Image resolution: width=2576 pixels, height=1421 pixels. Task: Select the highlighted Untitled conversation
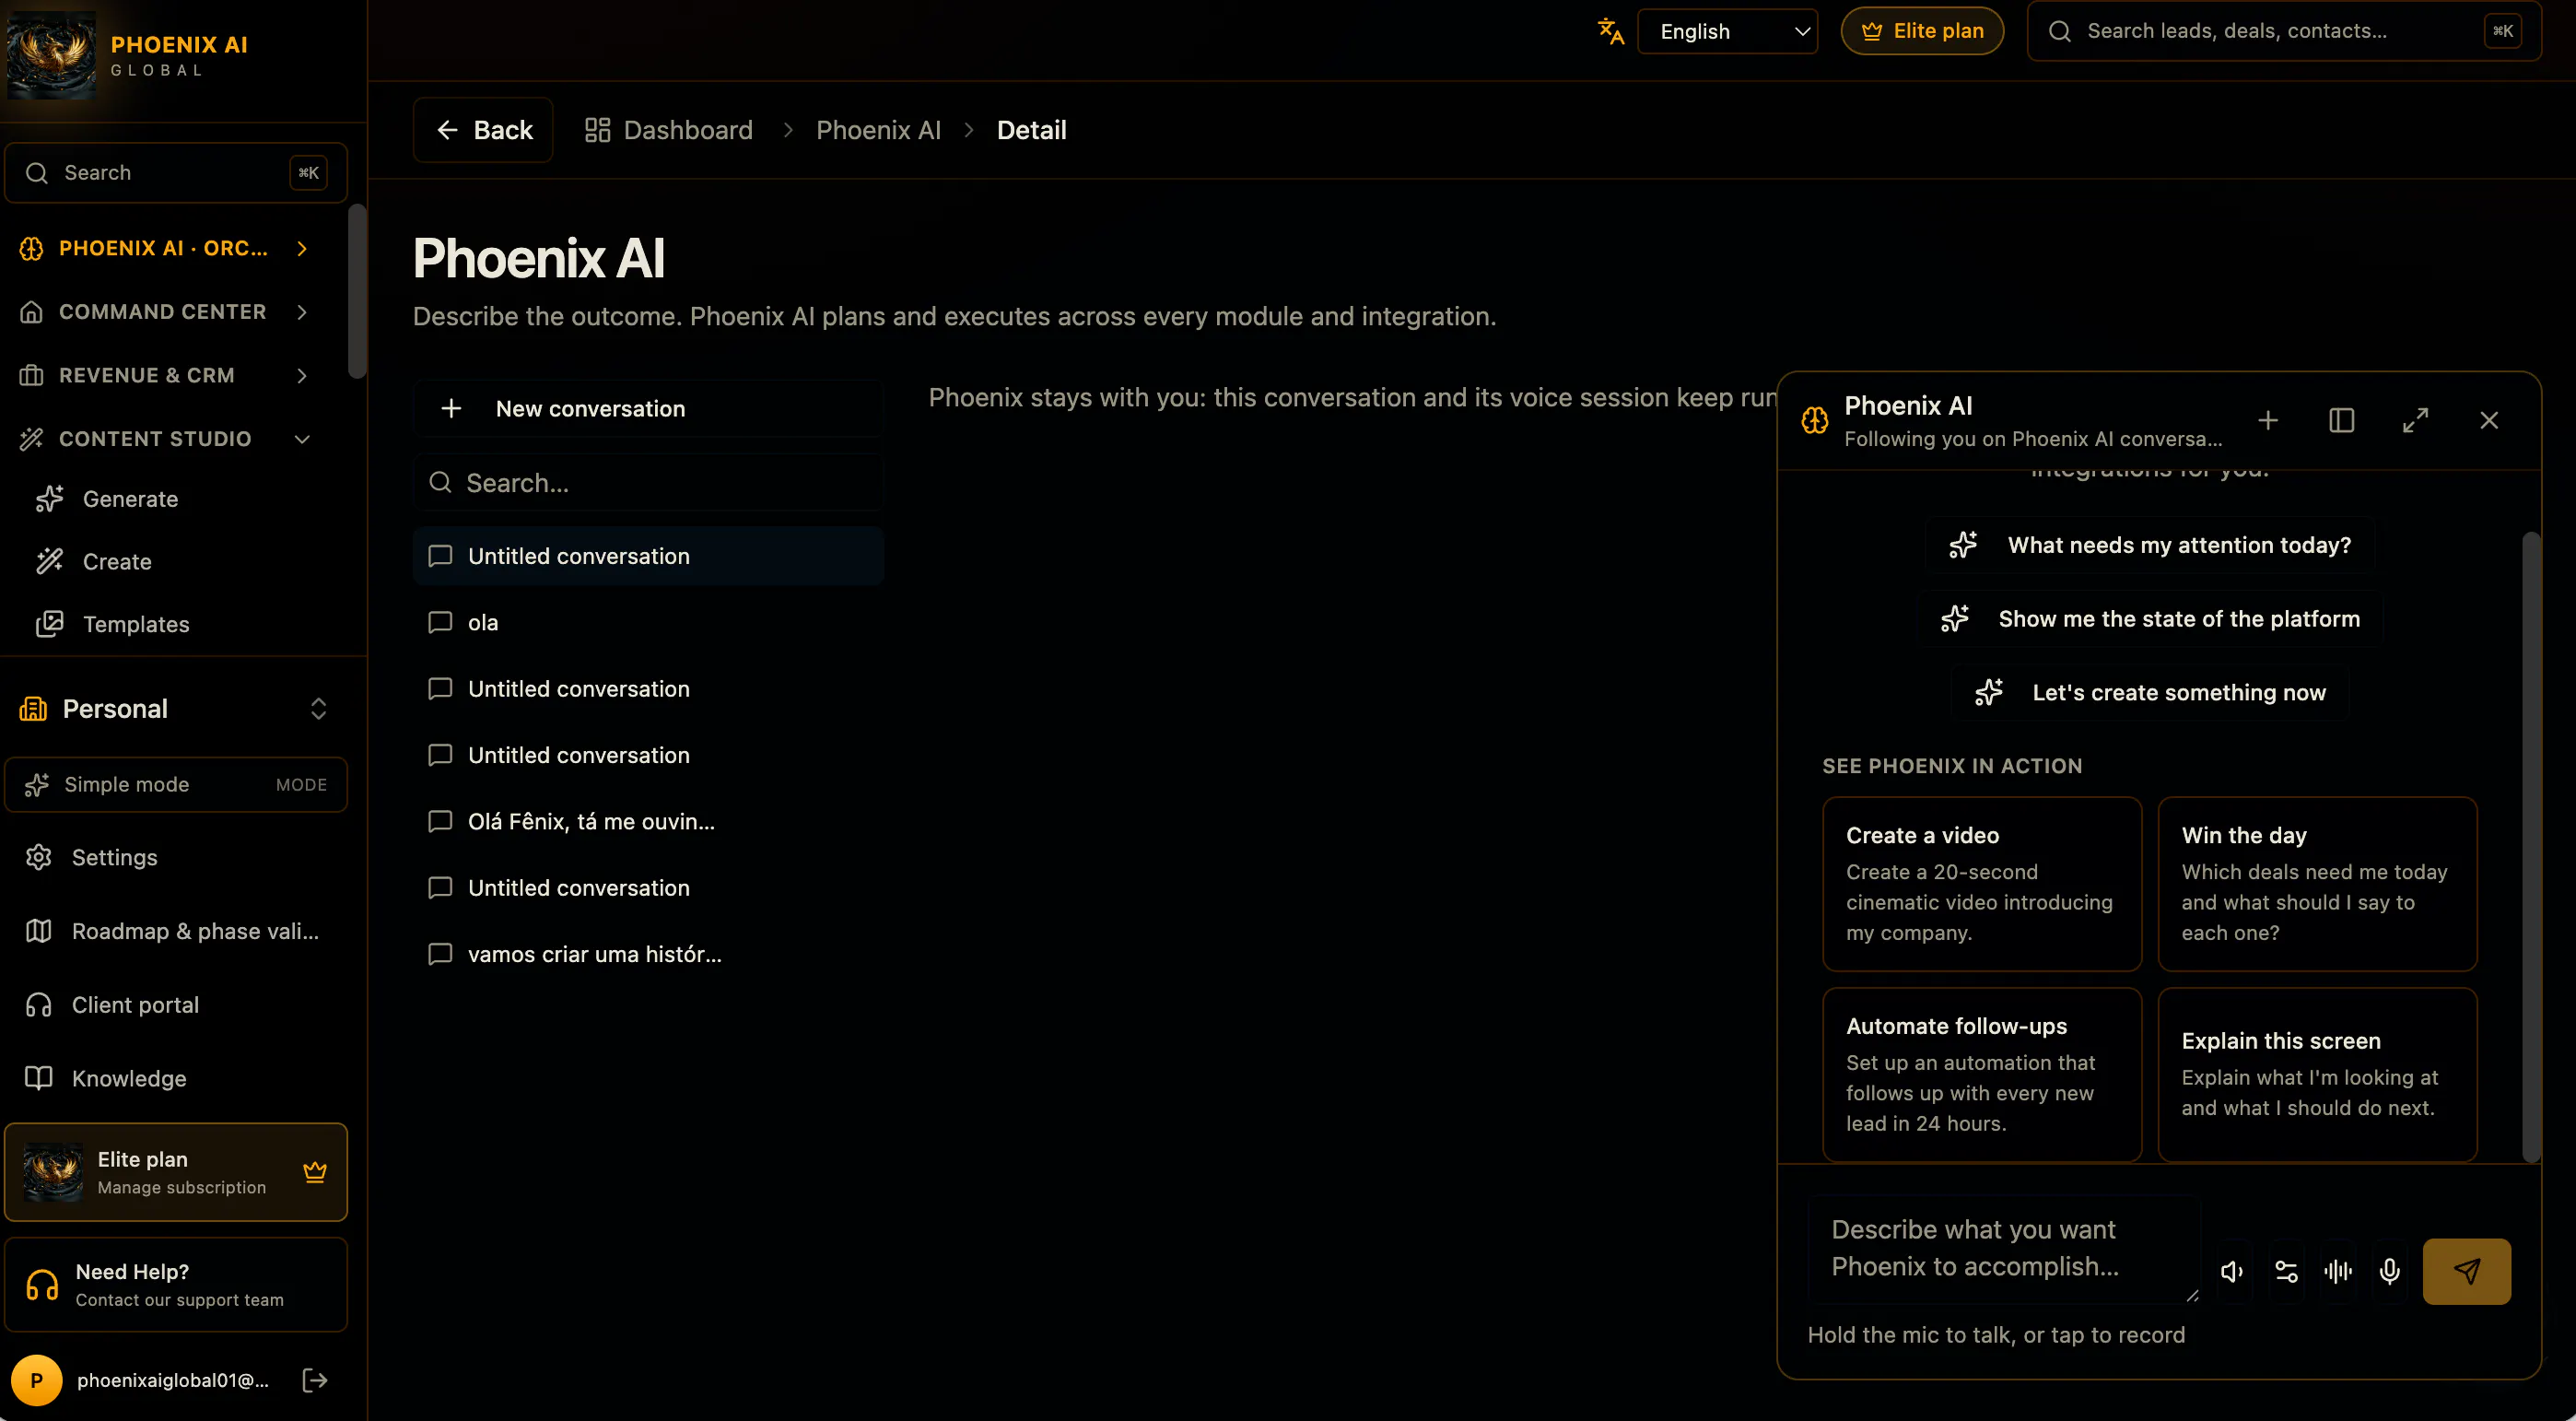tap(648, 556)
